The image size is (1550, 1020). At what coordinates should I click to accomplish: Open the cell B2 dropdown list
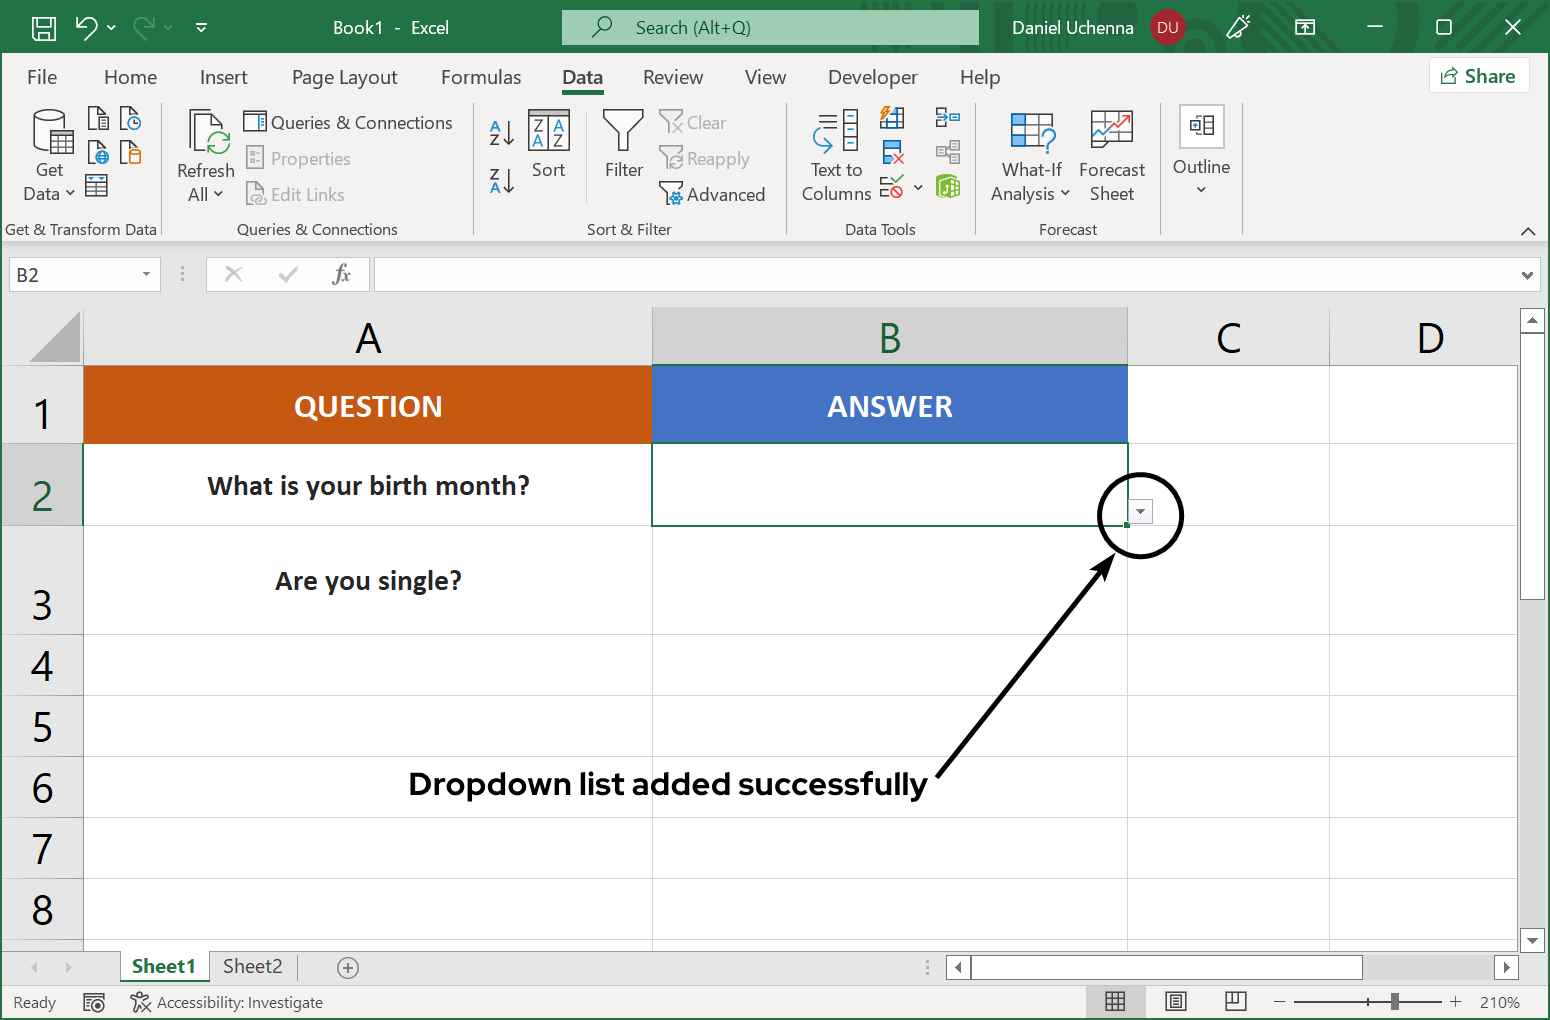click(1140, 511)
